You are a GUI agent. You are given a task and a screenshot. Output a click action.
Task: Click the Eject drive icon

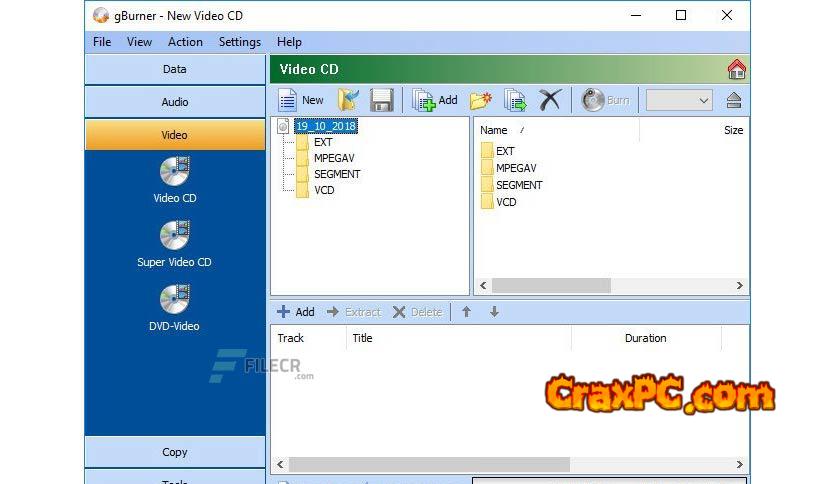click(734, 100)
